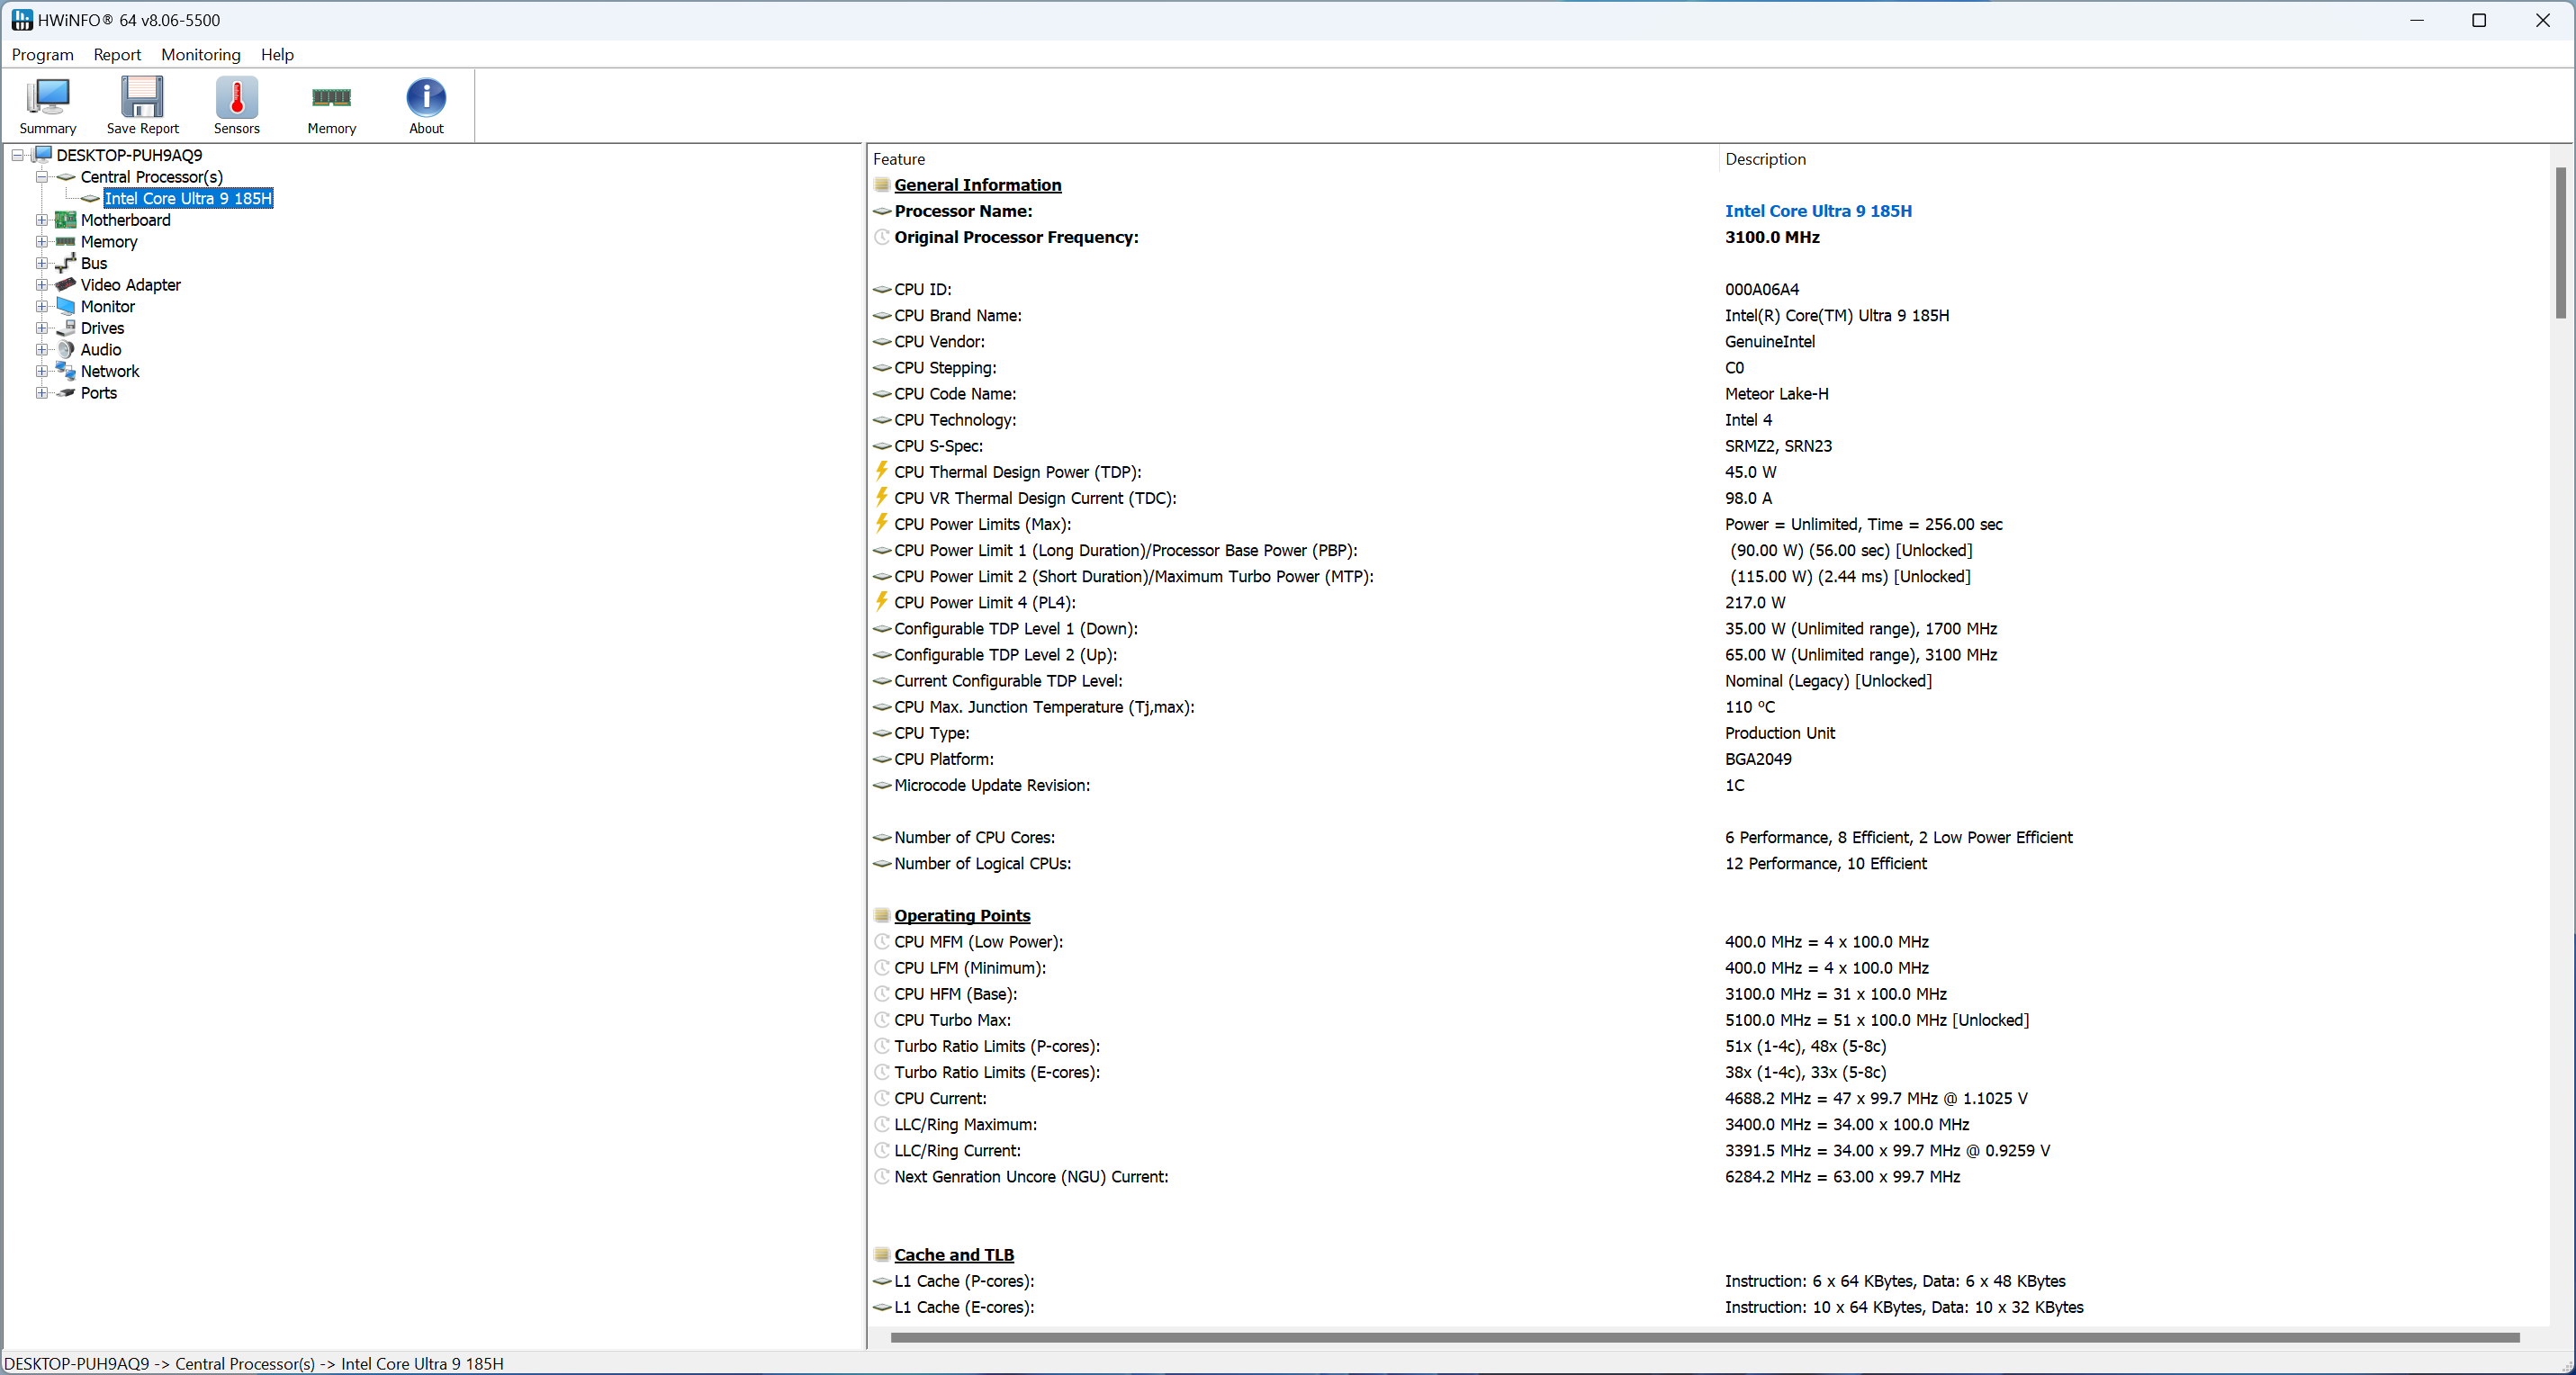
Task: Click the lightning icon beside CPU TDP
Action: pos(881,471)
